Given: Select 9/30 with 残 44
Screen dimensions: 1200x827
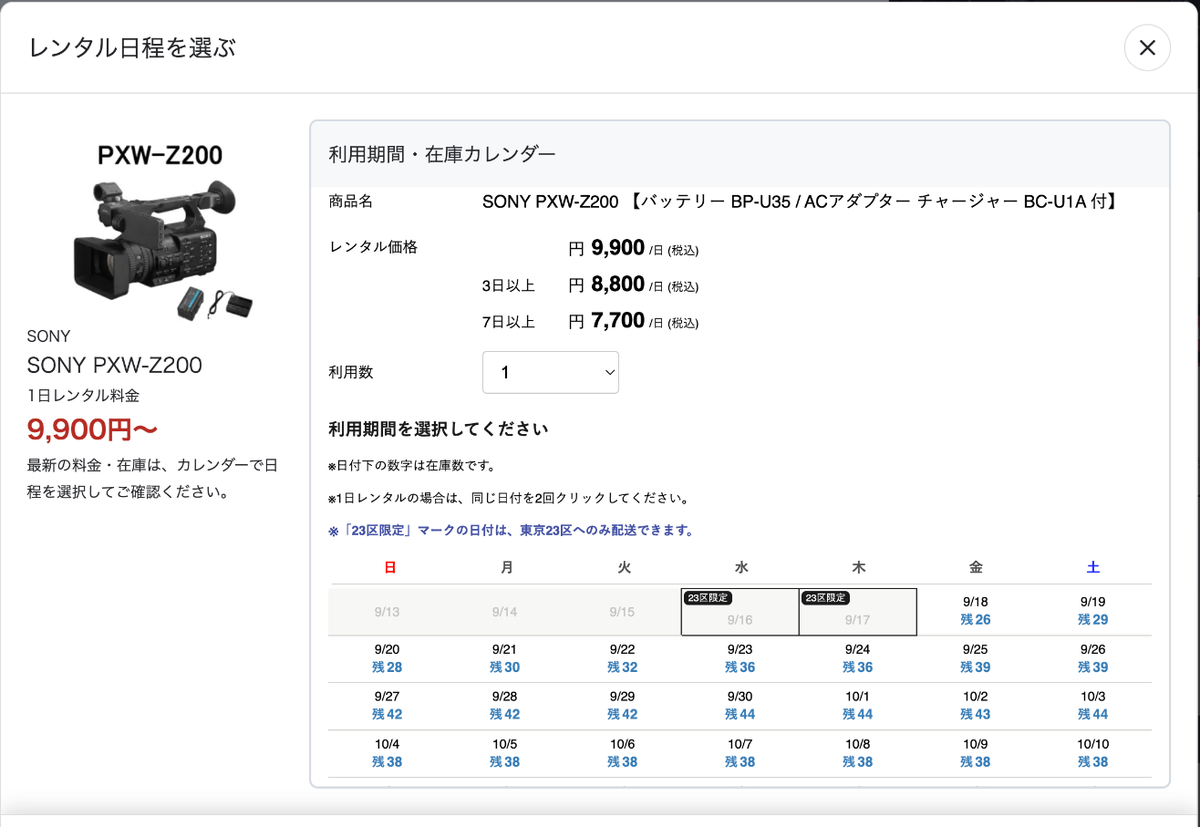Looking at the screenshot, I should click(x=740, y=705).
